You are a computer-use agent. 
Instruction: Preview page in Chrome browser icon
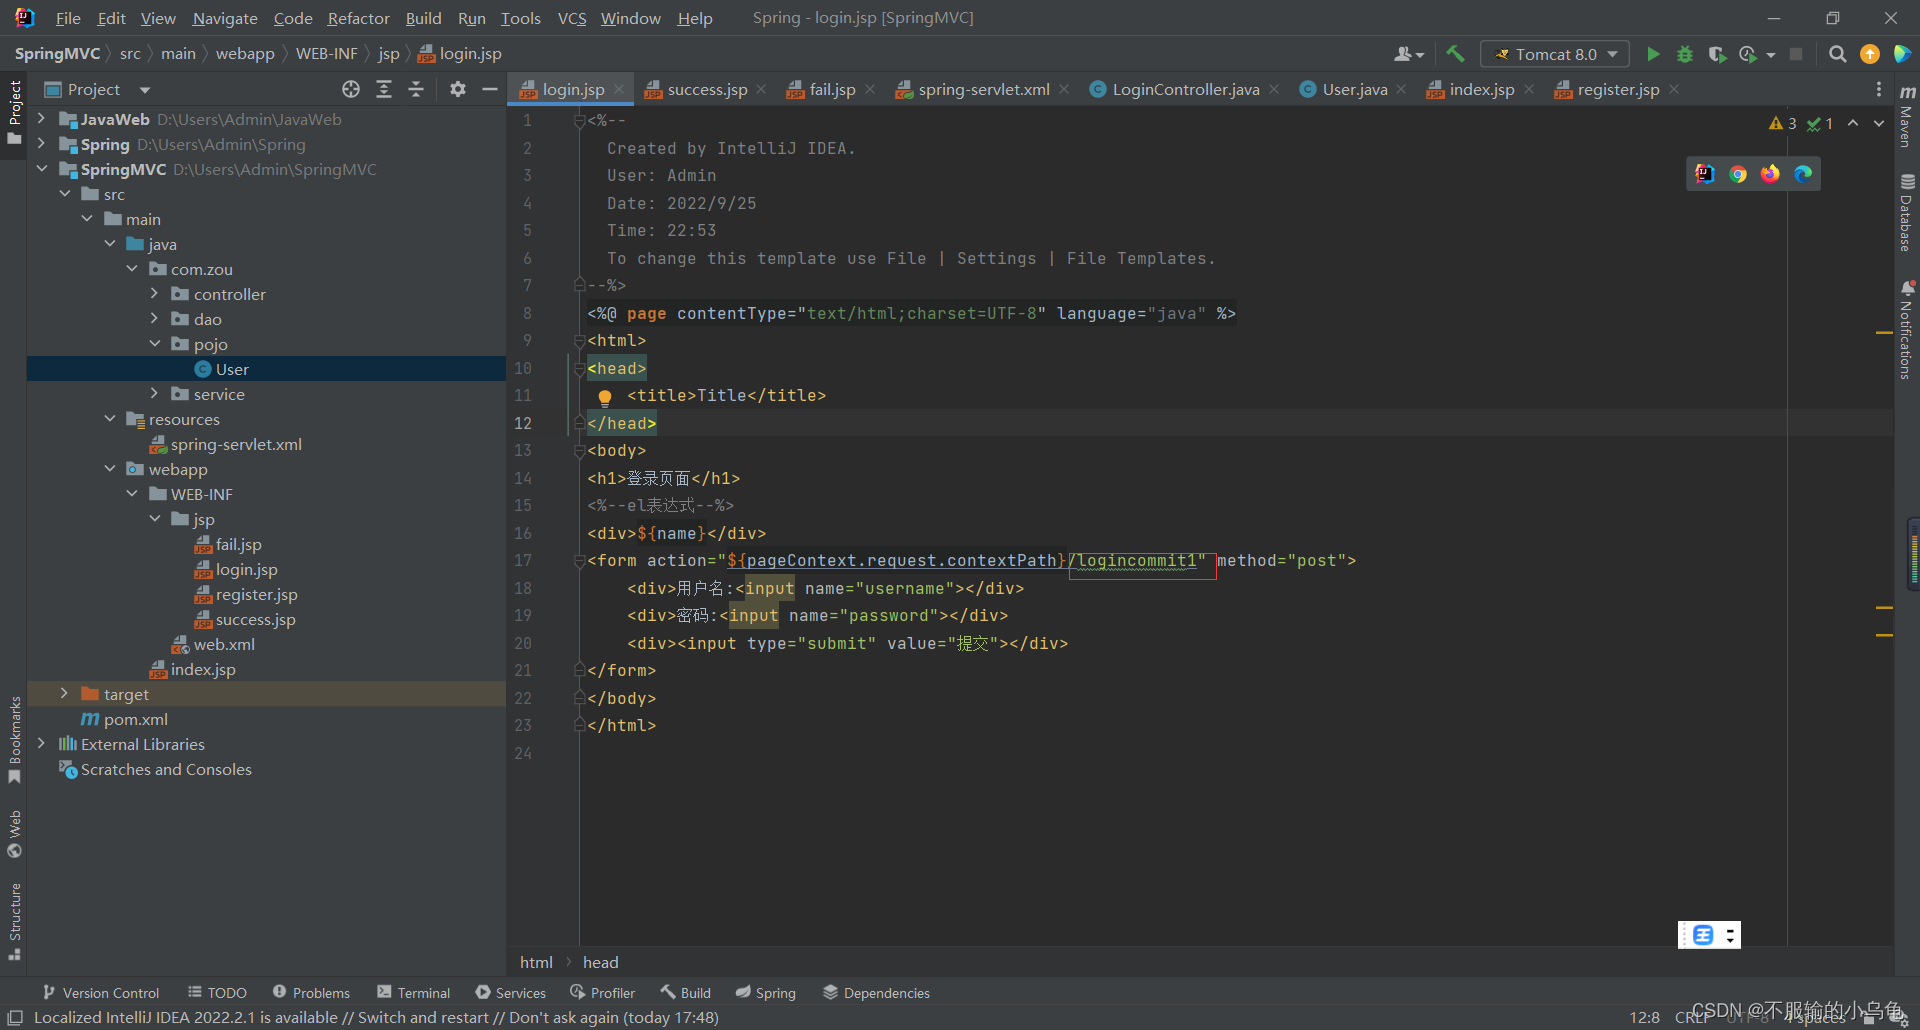1738,174
